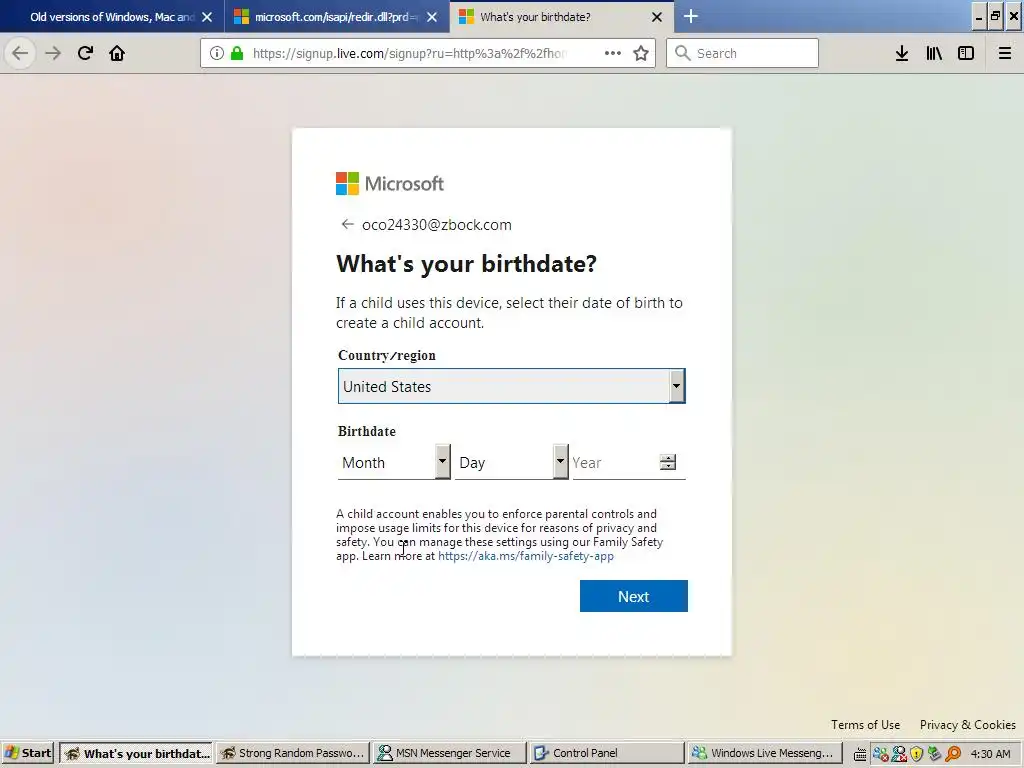This screenshot has width=1024, height=768.
Task: Click the oco24330@zbock.com email text
Action: tap(437, 225)
